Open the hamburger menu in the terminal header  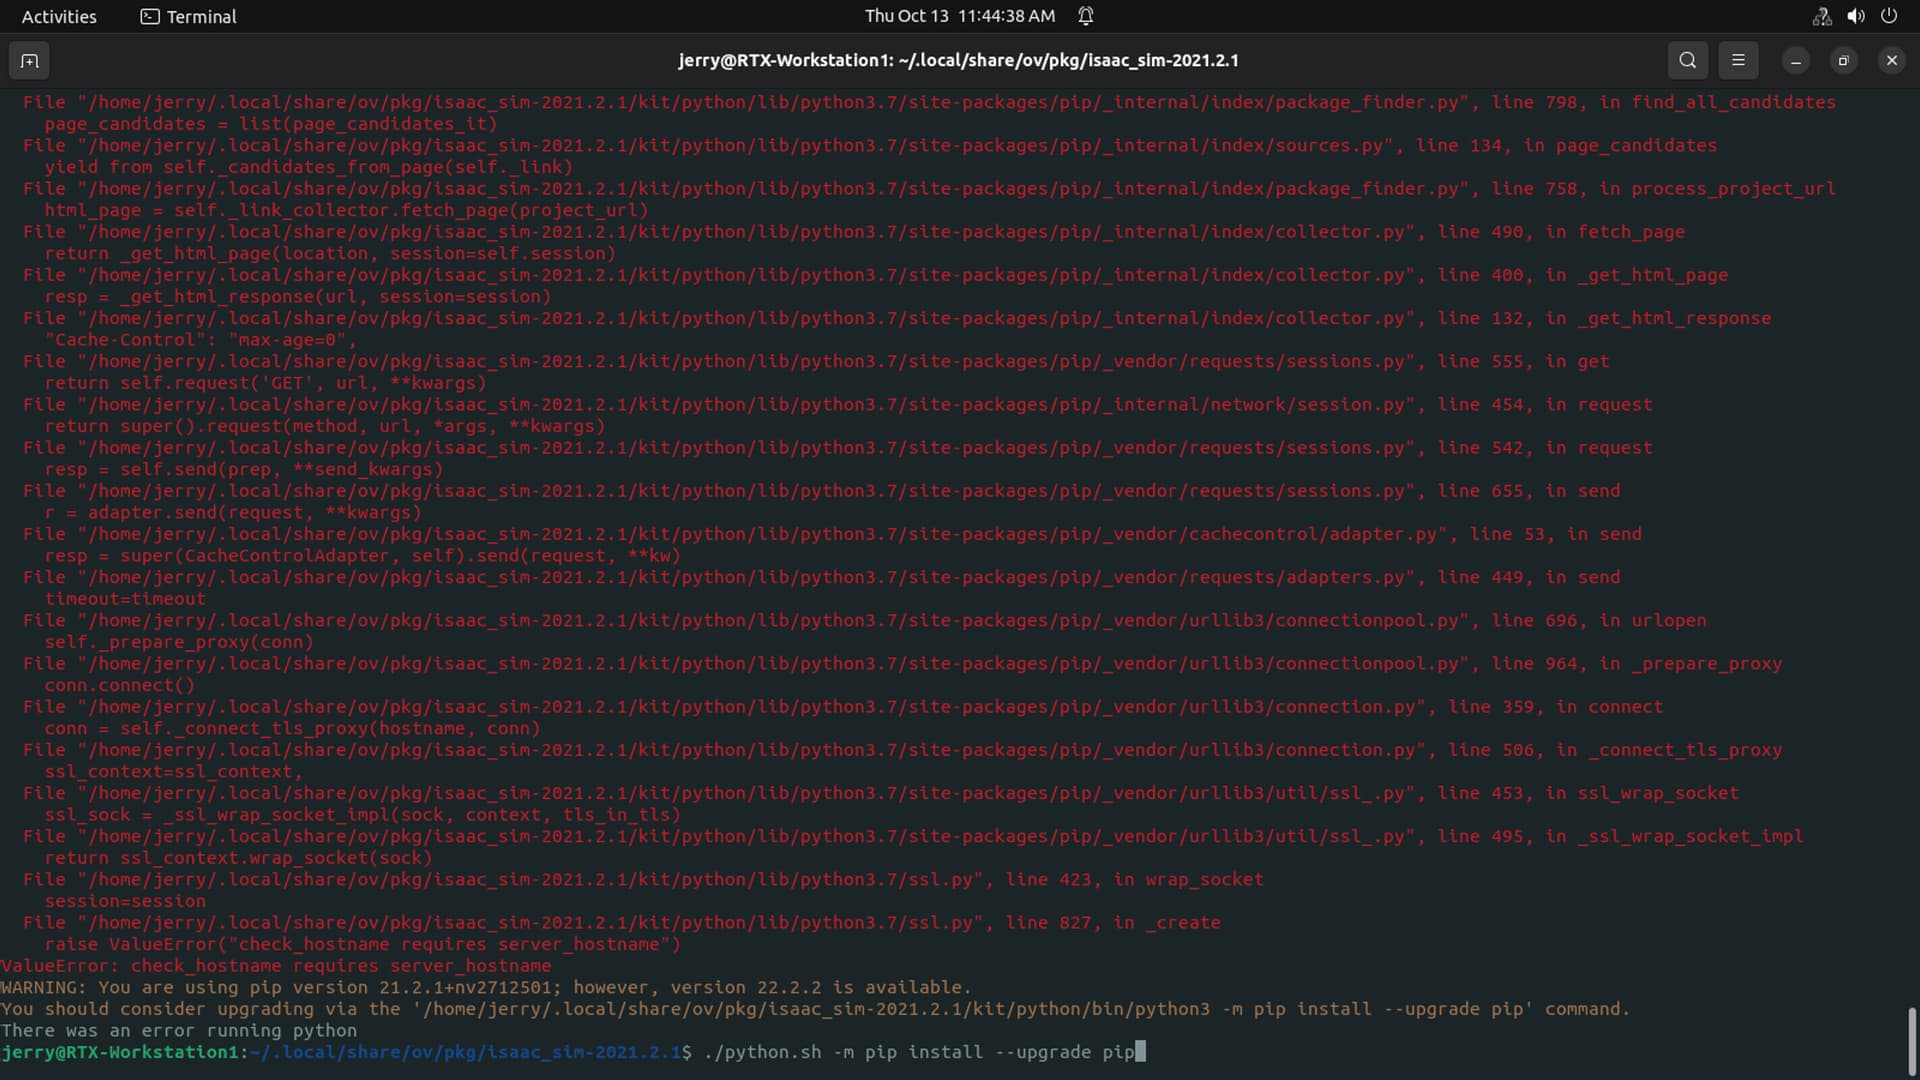click(x=1738, y=60)
